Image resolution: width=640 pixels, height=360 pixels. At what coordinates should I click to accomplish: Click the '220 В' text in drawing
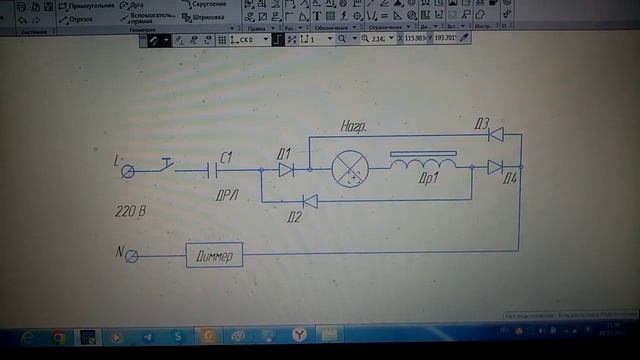(131, 211)
